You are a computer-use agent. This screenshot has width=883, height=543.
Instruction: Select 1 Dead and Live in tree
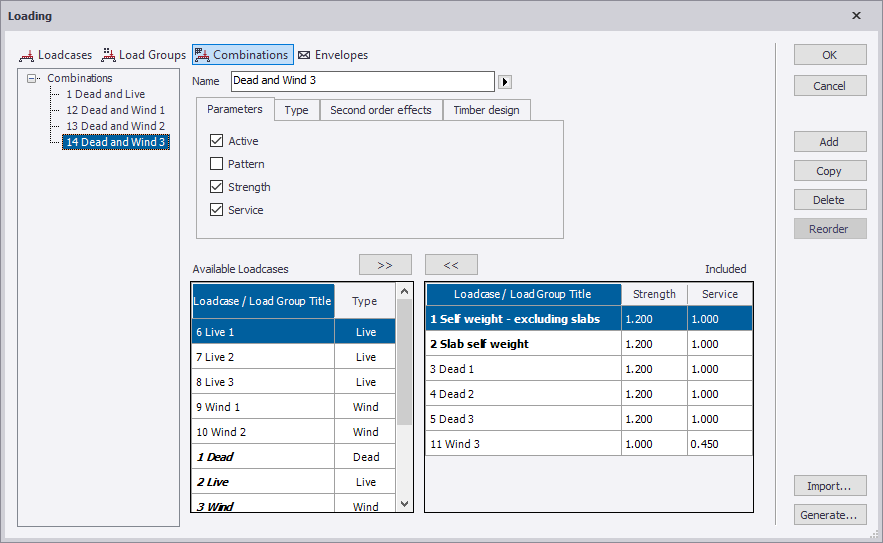pos(105,94)
